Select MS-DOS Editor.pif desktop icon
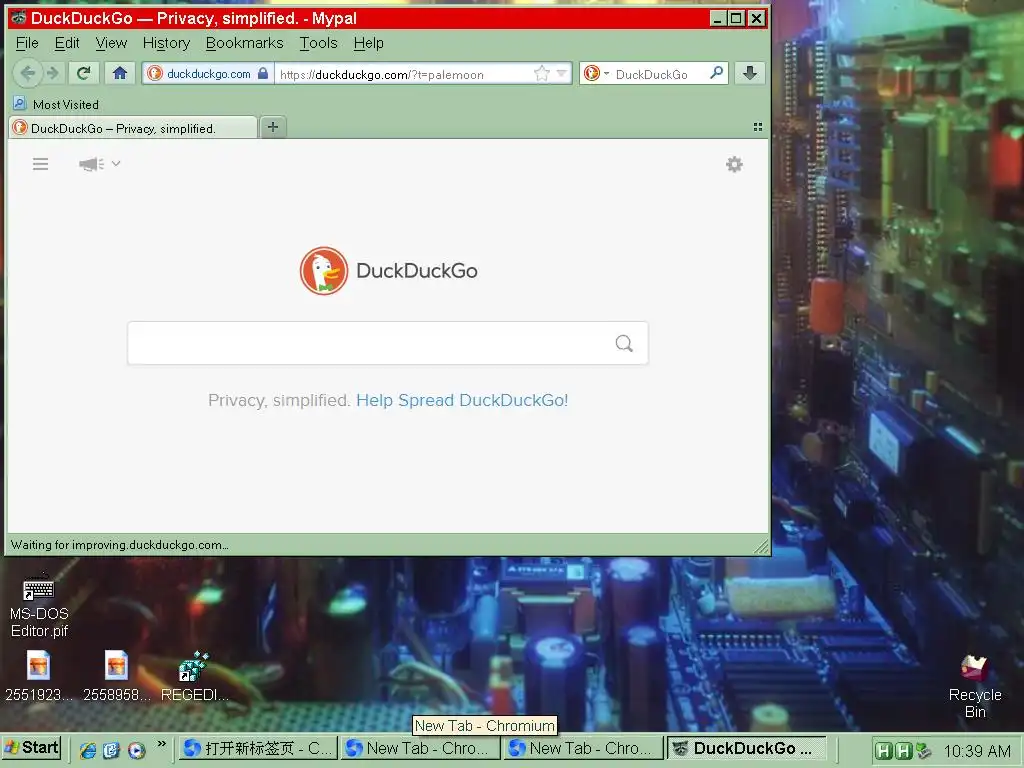 click(39, 606)
